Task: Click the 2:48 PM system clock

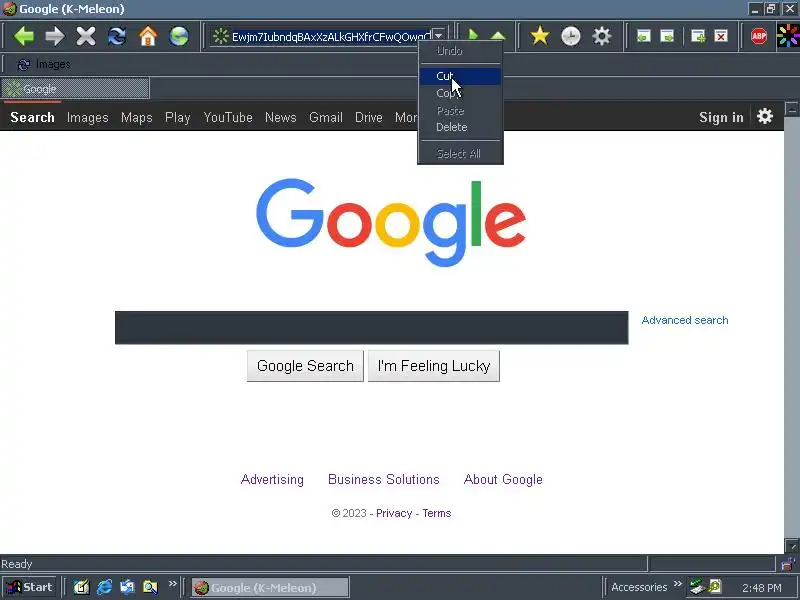Action: click(762, 588)
